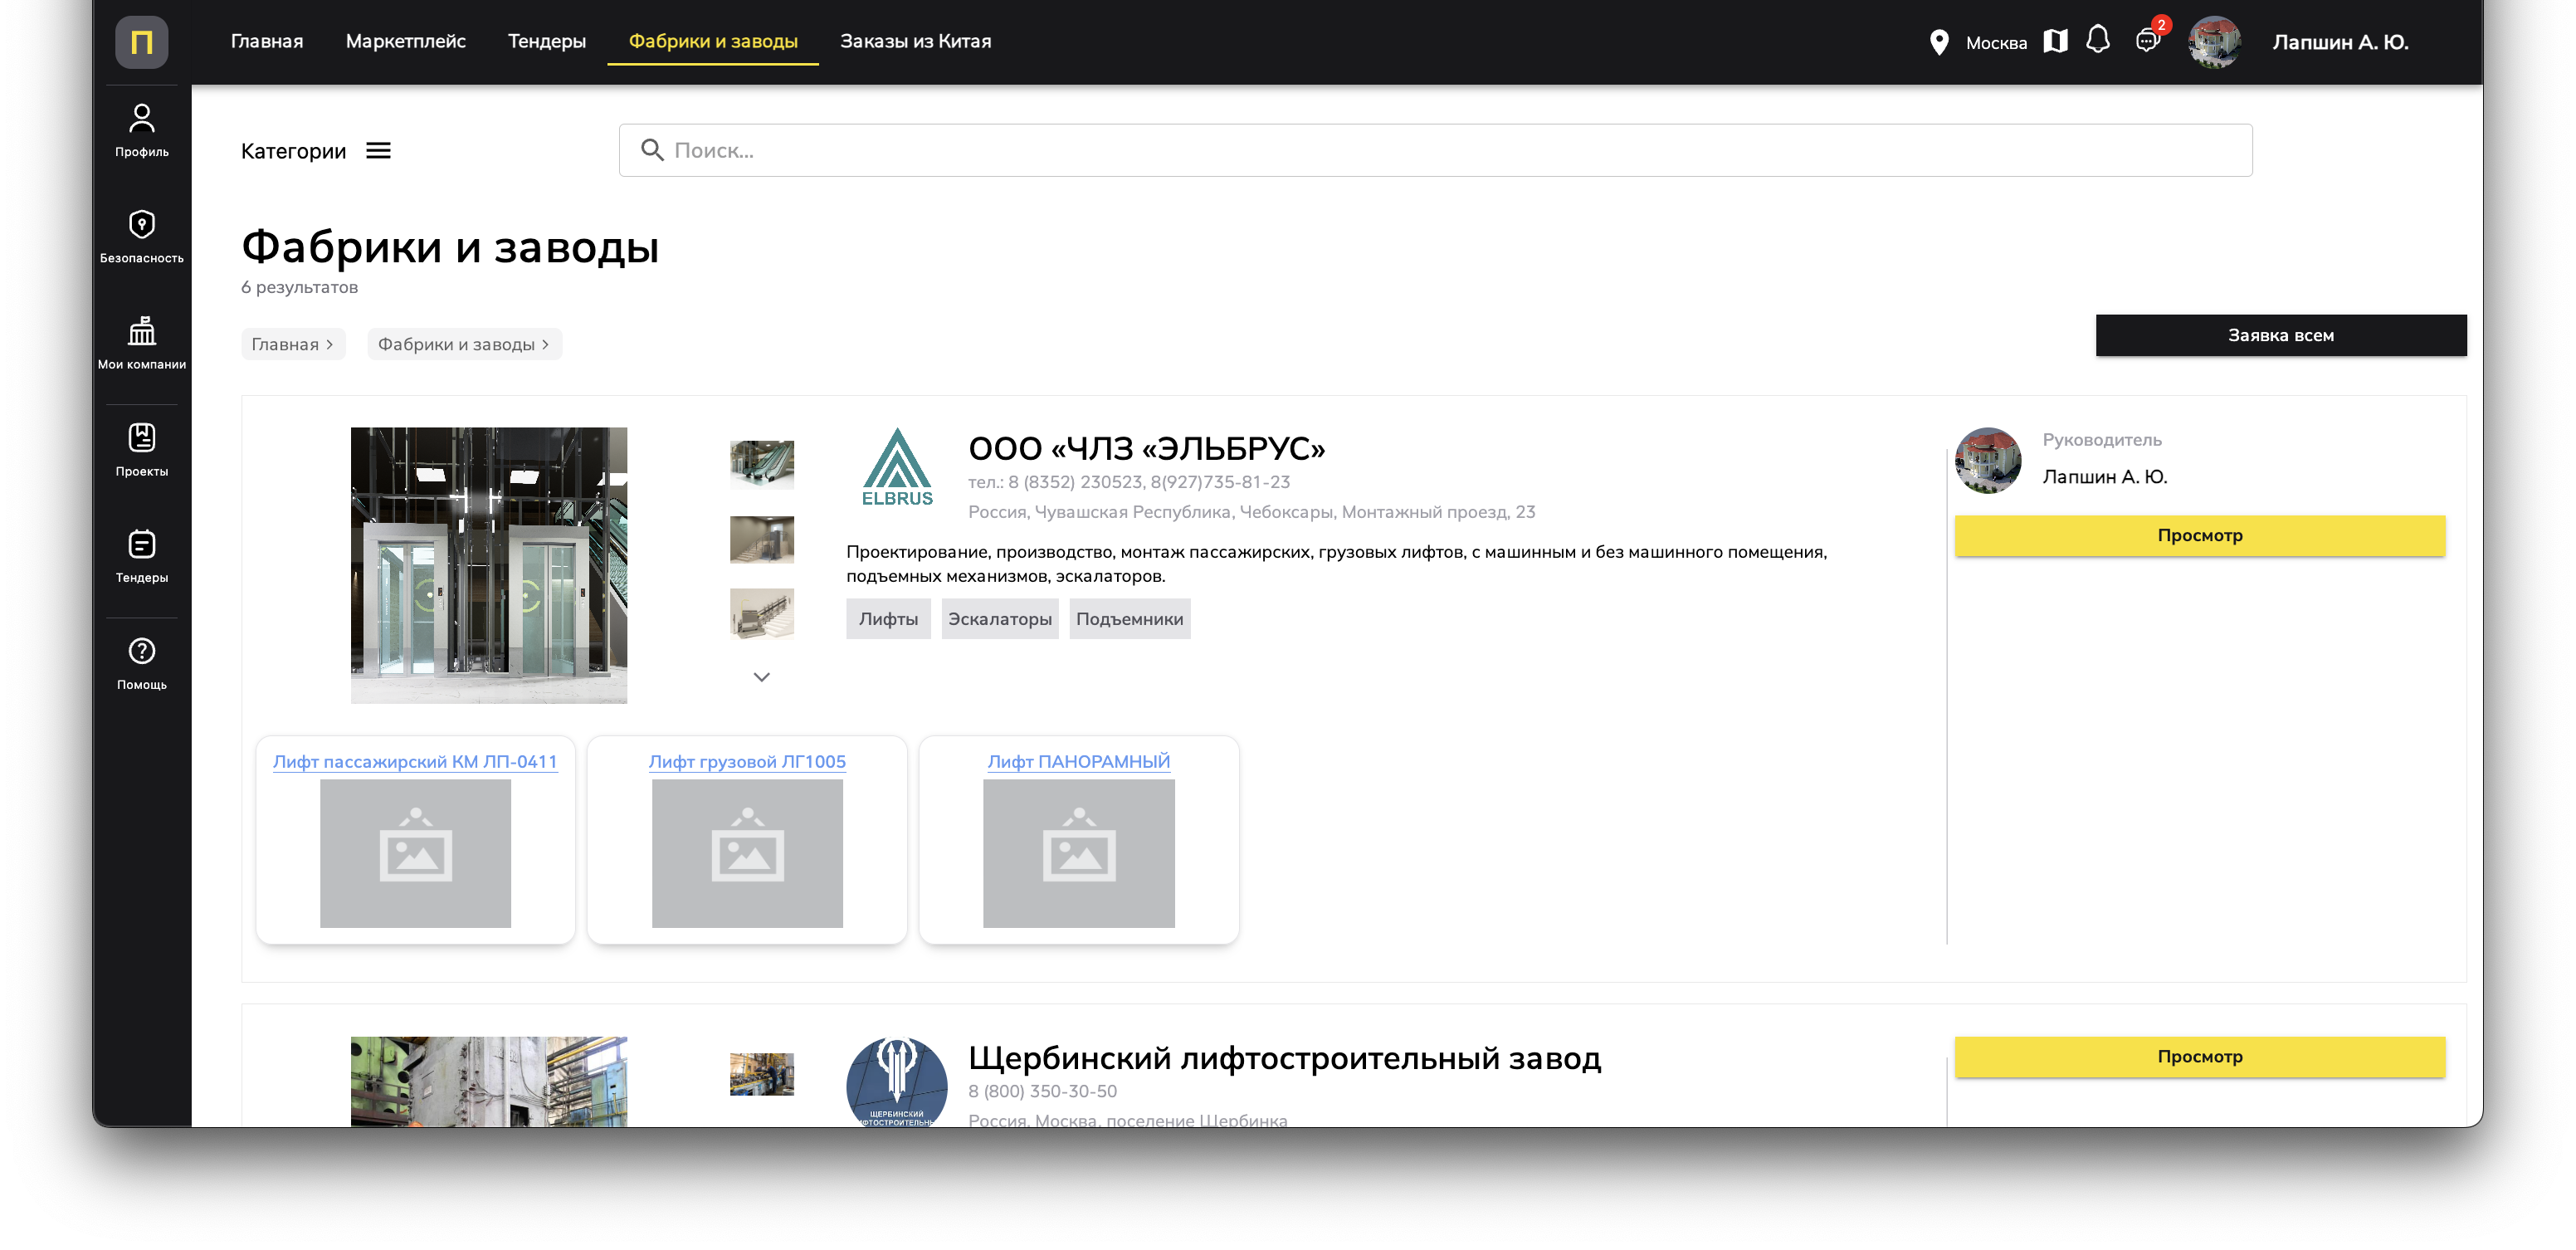Screen dimensions: 2576x1250
Task: Click the Категории label
Action: point(293,151)
